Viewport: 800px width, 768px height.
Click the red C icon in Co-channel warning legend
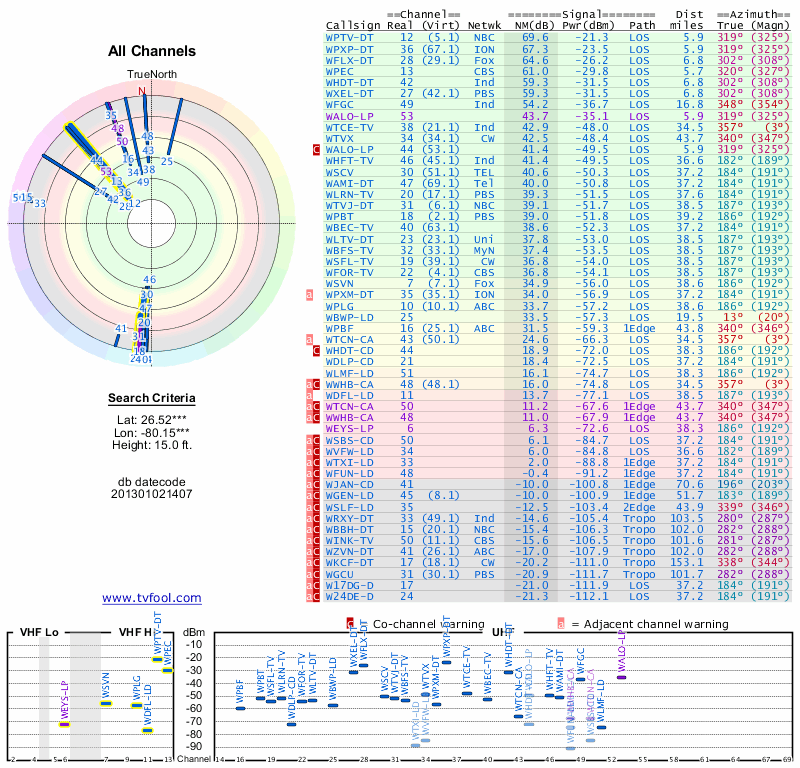coord(350,624)
